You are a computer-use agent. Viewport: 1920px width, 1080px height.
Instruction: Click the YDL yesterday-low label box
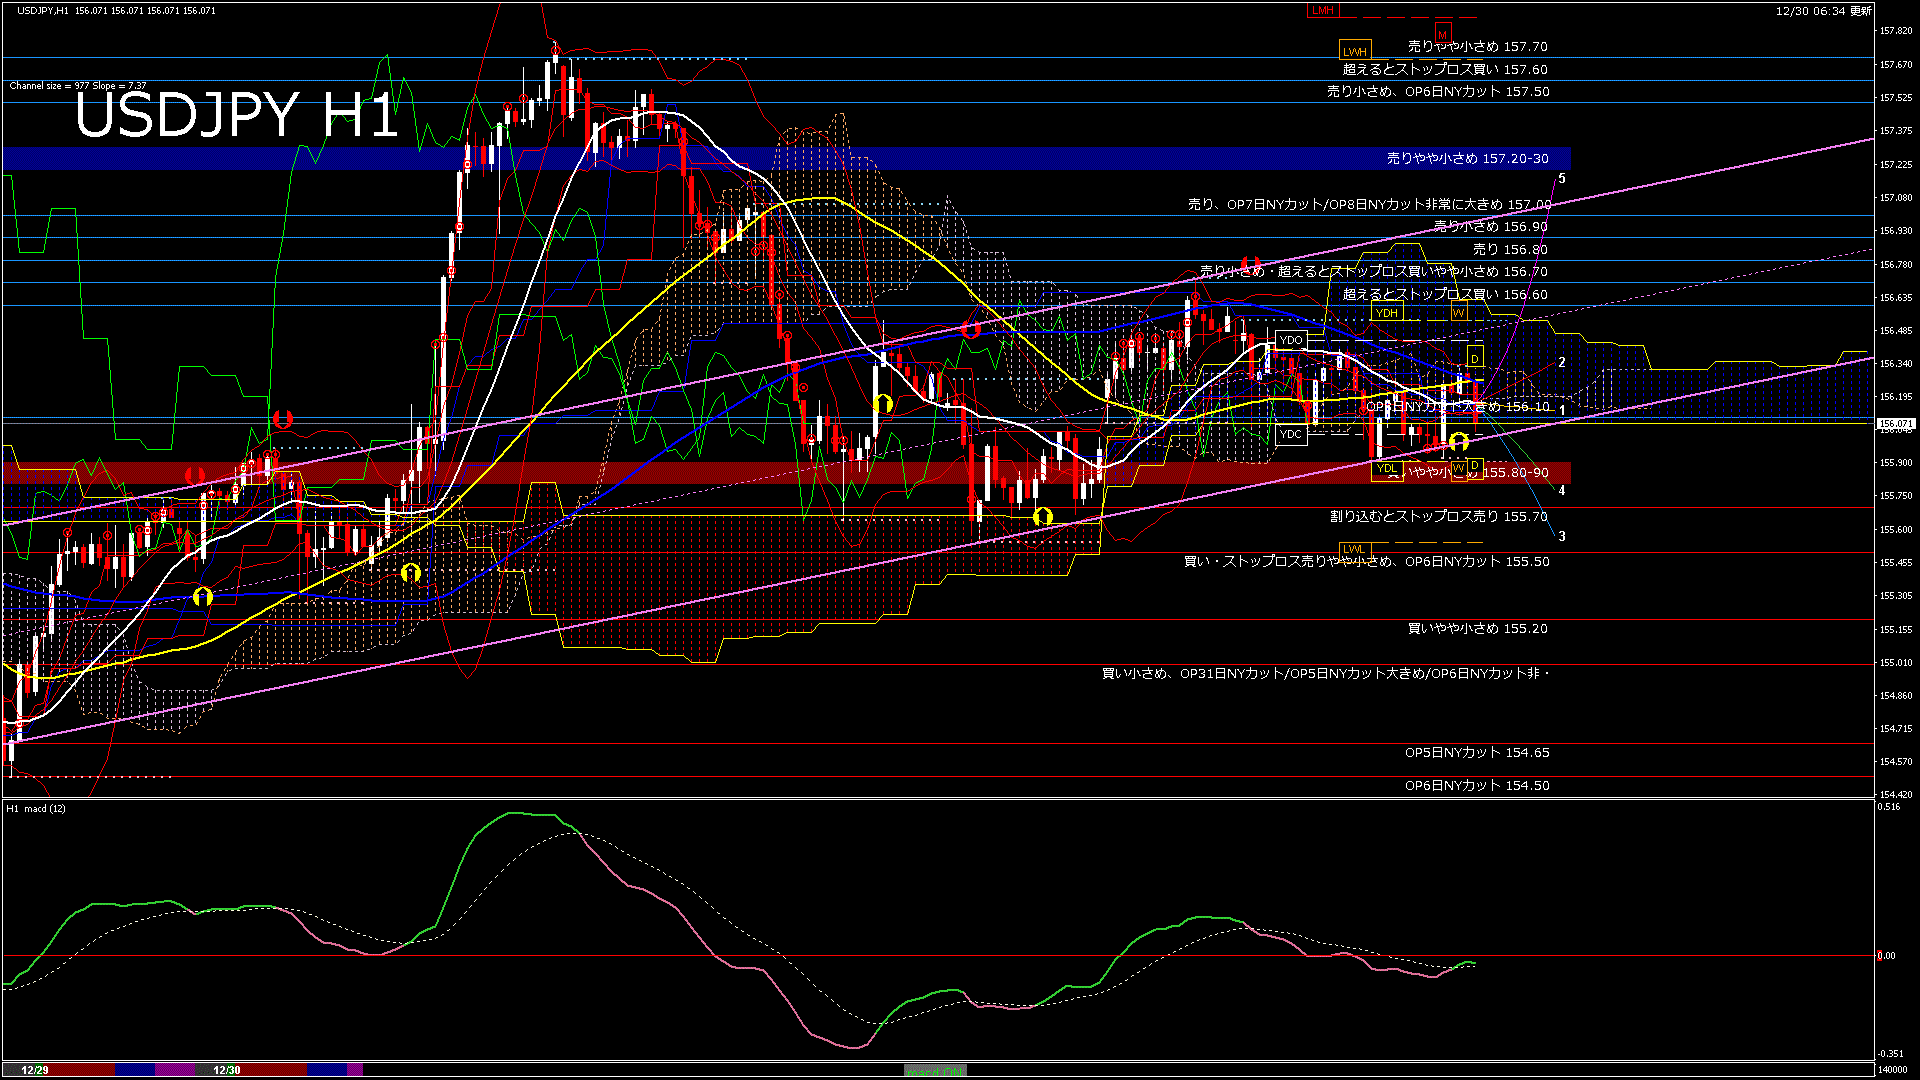tap(1386, 468)
